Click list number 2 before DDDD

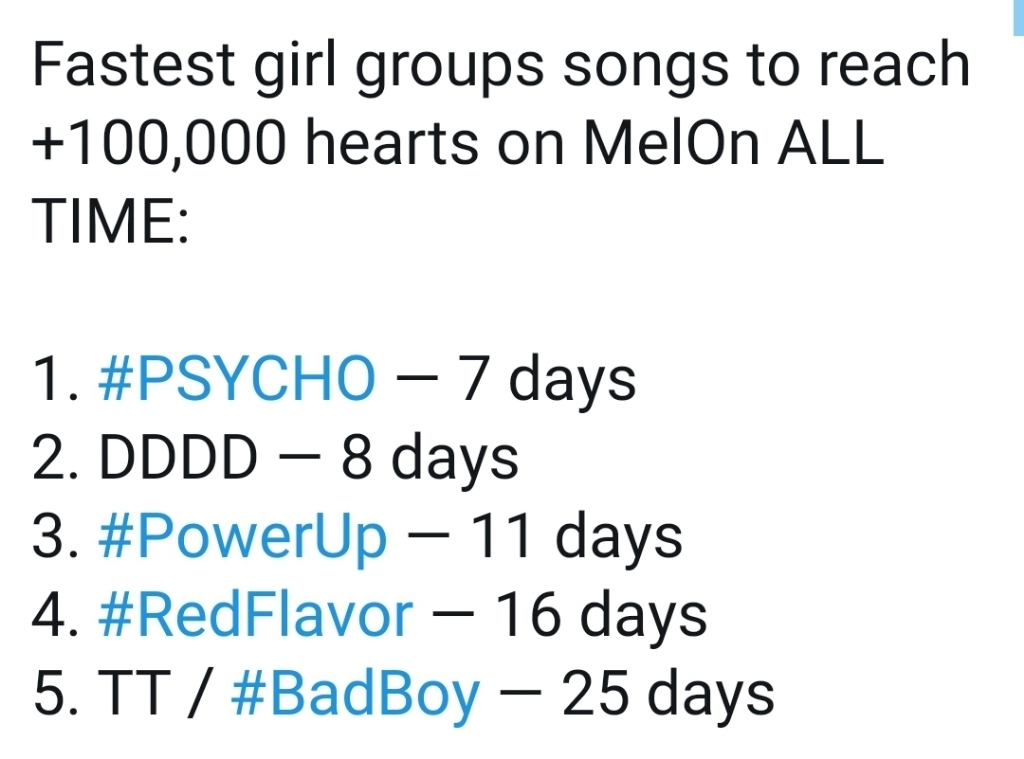tap(52, 459)
